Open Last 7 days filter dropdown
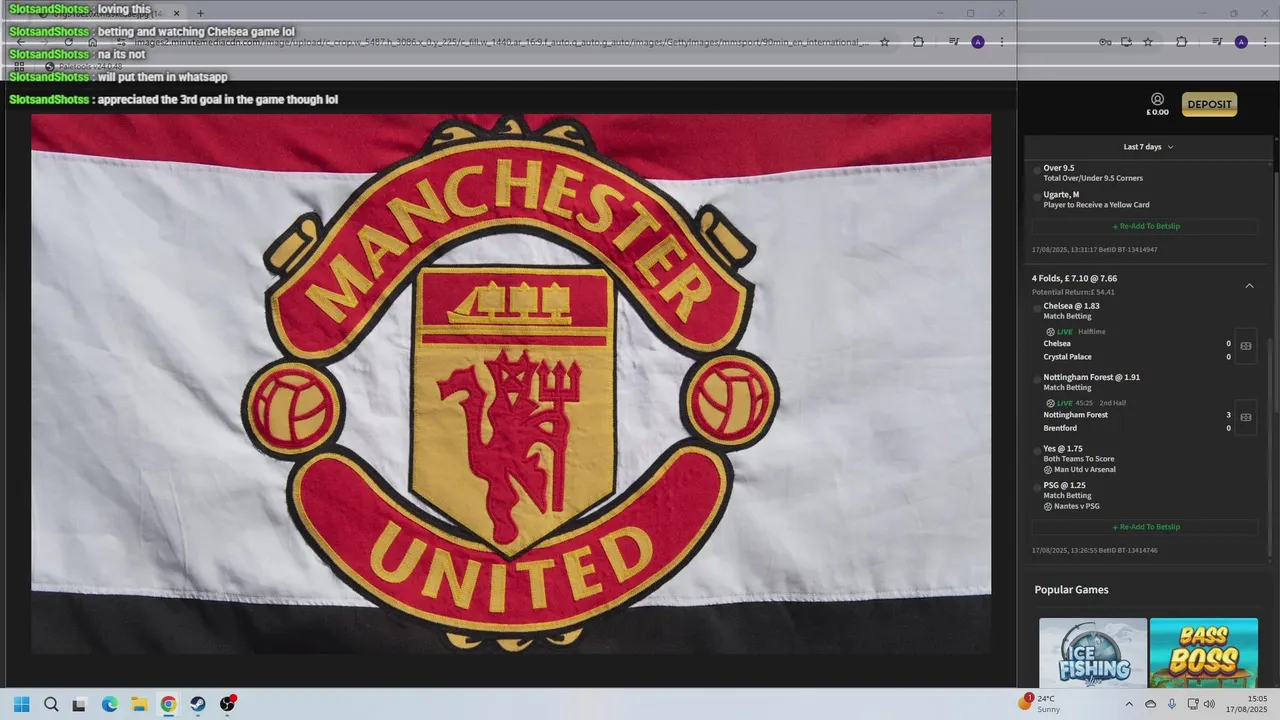Viewport: 1280px width, 720px height. point(1148,147)
